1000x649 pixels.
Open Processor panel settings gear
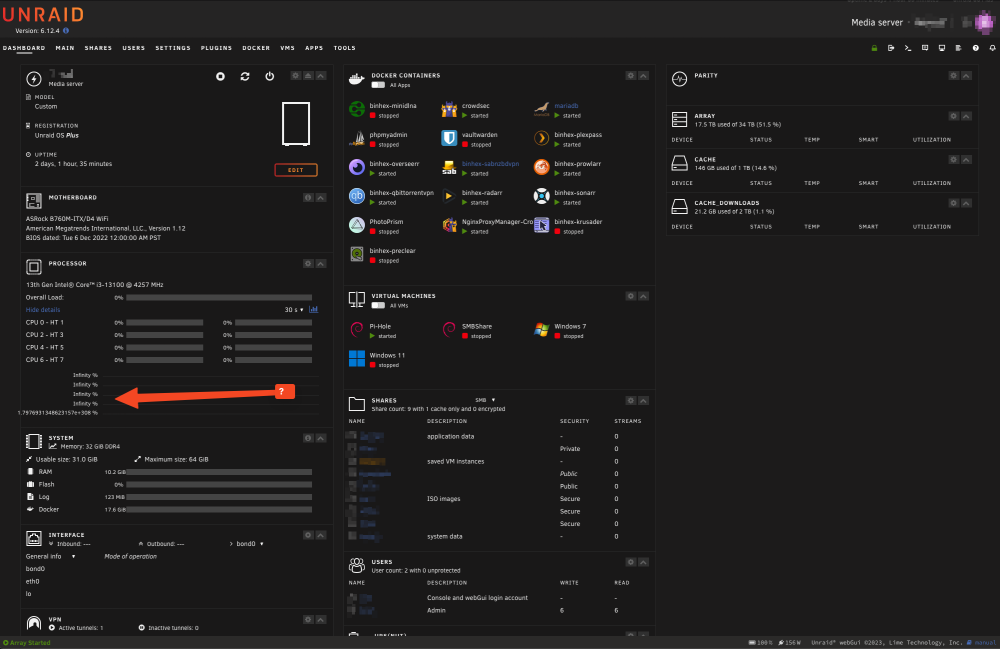pyautogui.click(x=308, y=263)
